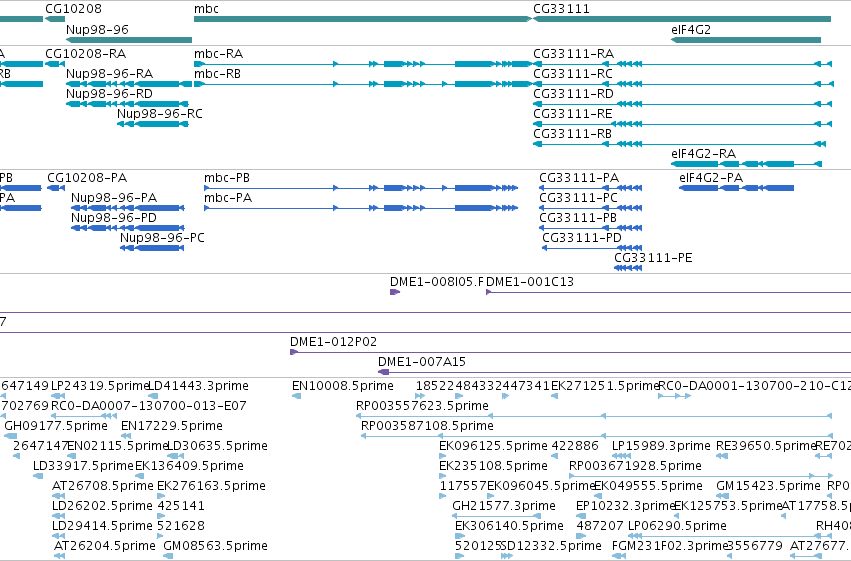Click the CG10208 gene label
The image size is (851, 561).
[x=73, y=9]
